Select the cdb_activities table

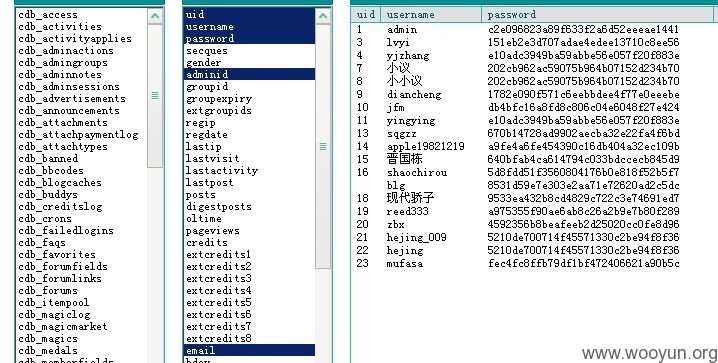pyautogui.click(x=60, y=27)
